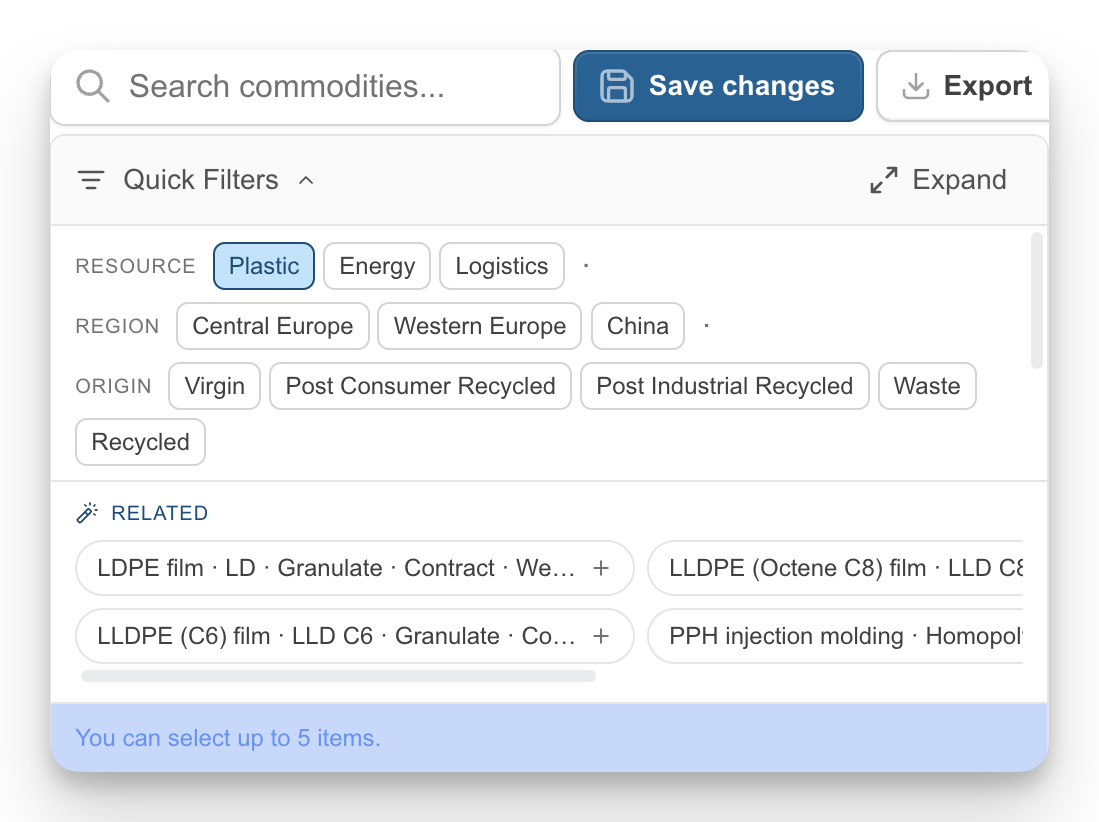
Task: Click the Export button label
Action: tap(988, 86)
